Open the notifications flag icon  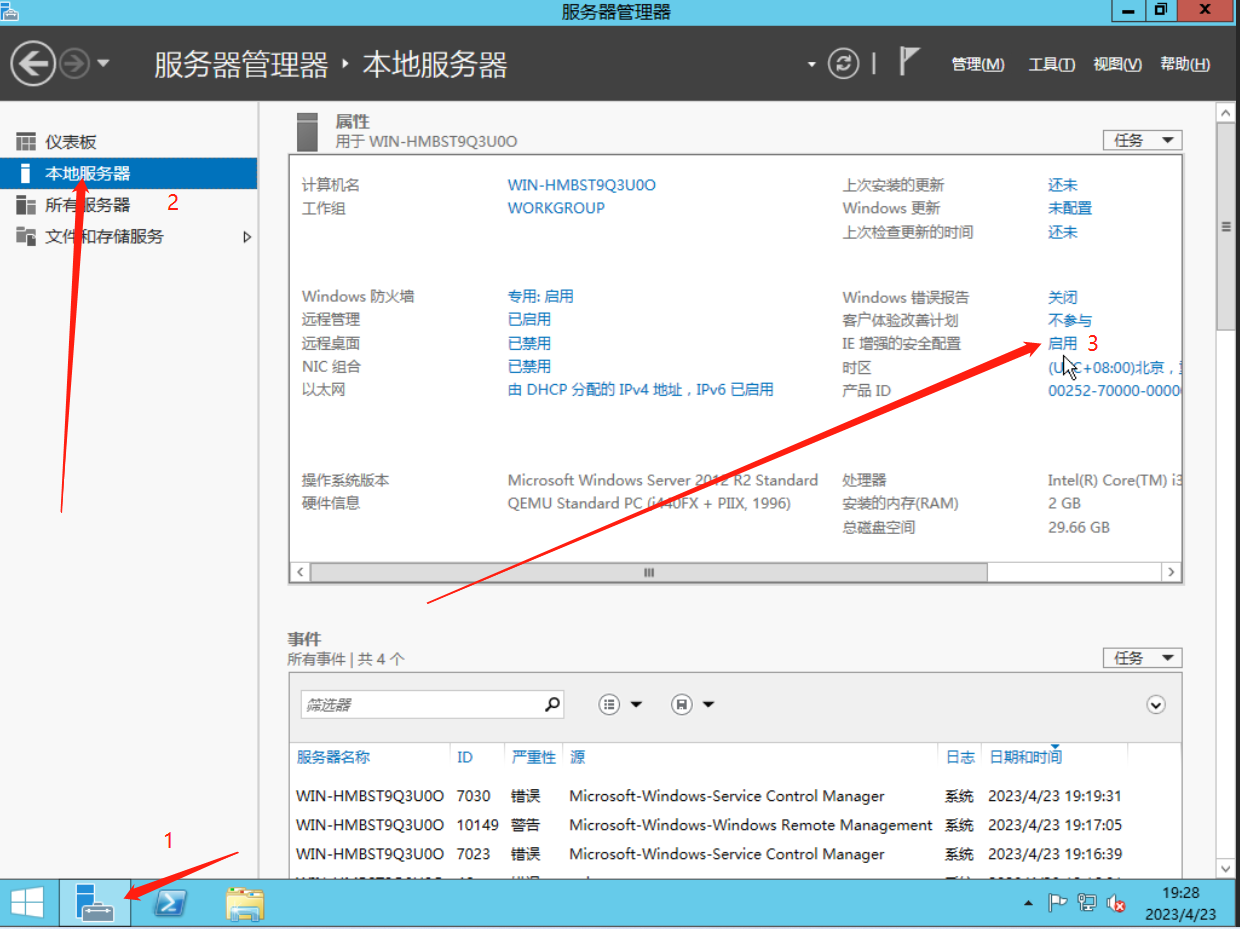[908, 63]
